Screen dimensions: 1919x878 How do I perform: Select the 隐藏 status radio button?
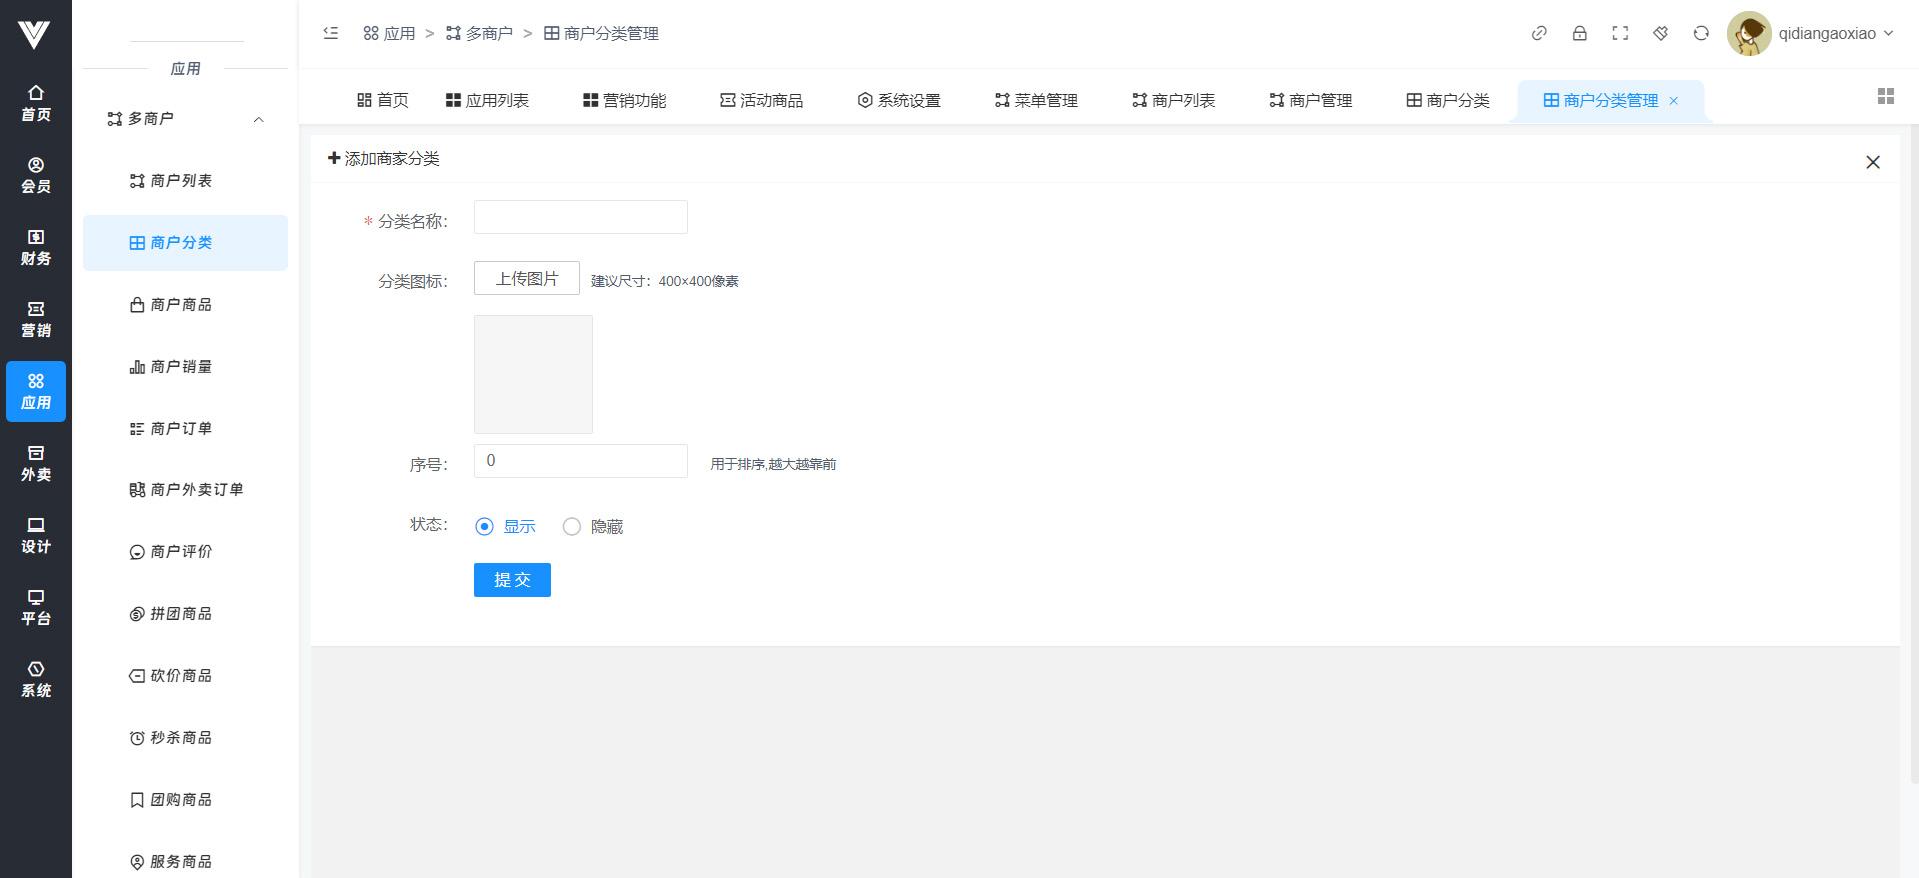point(572,527)
